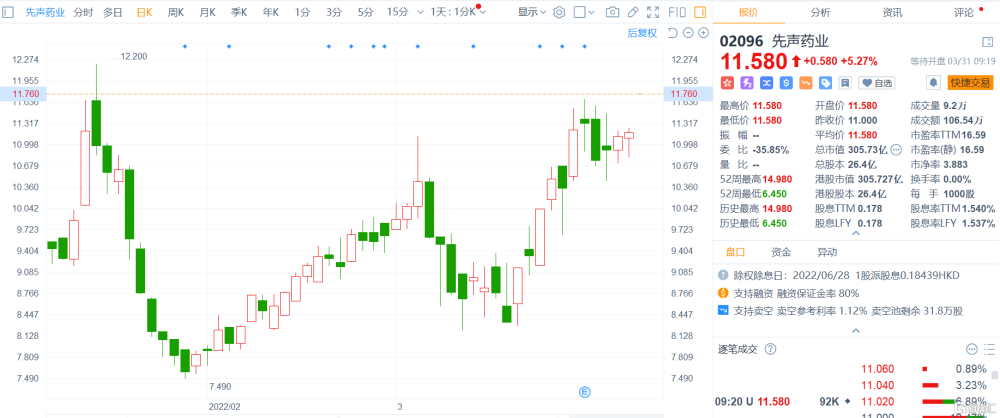Open F10 company info
This screenshot has height=418, width=1000.
677,12
